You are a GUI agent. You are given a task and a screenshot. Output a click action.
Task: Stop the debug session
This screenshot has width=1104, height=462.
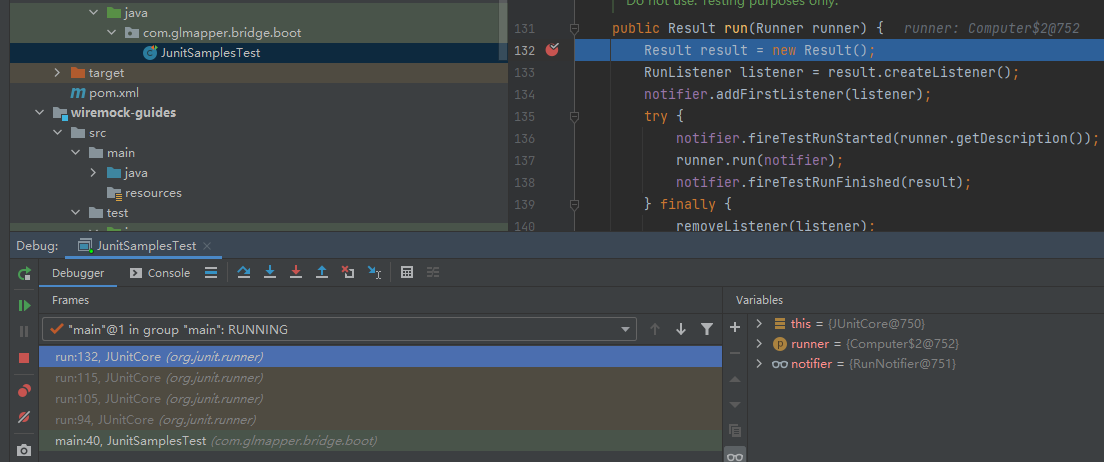(25, 358)
